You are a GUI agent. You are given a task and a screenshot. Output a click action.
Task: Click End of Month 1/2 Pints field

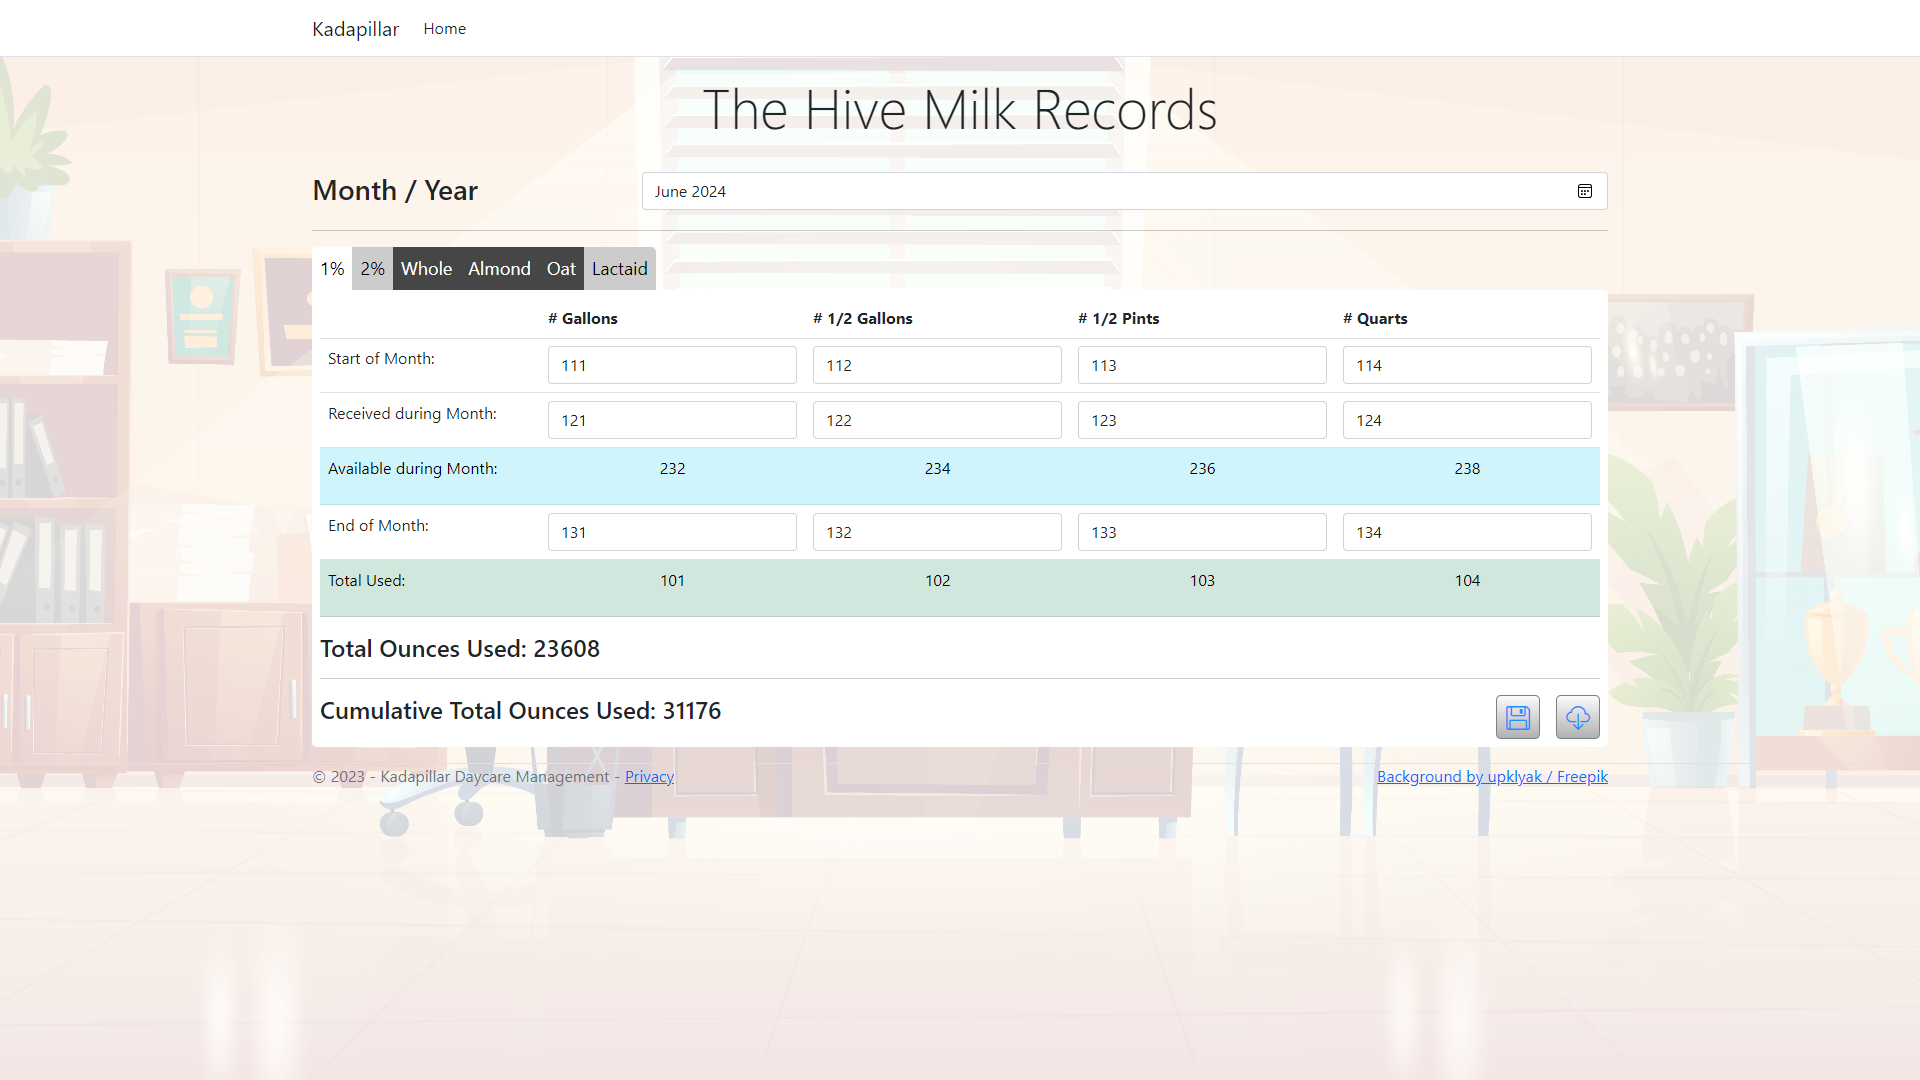coord(1201,532)
